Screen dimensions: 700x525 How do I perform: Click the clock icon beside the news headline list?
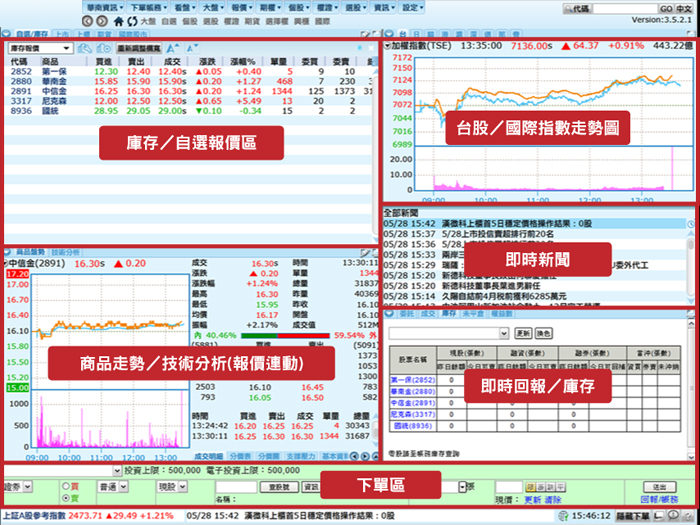[691, 225]
